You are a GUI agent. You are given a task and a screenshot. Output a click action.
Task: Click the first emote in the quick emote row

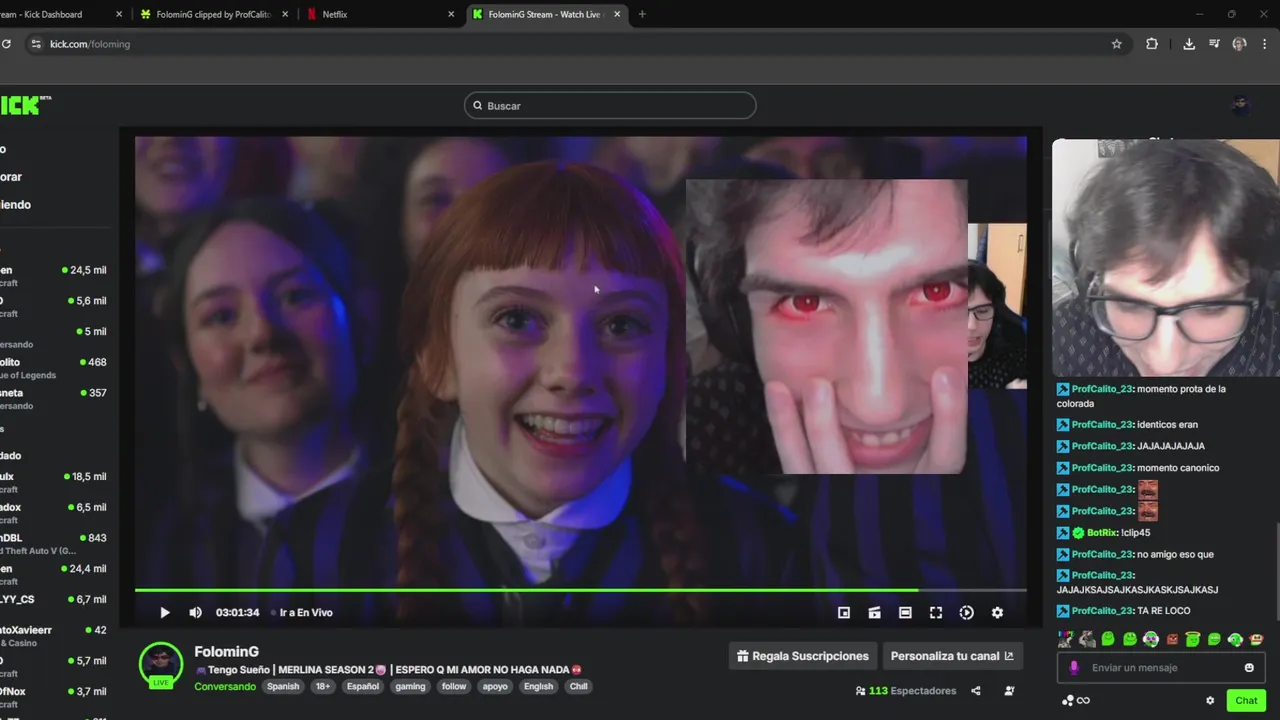tap(1066, 639)
